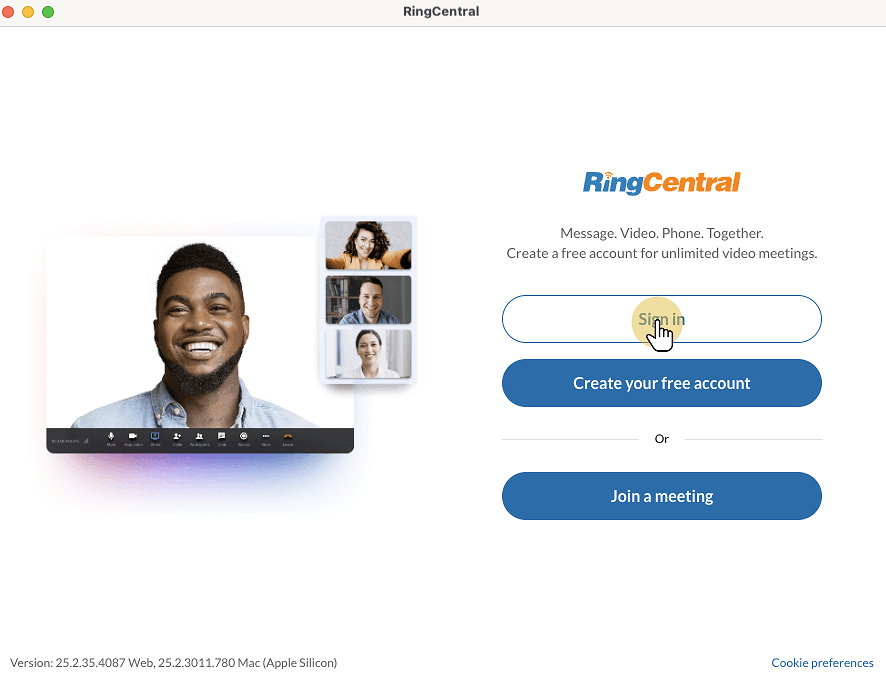This screenshot has width=886, height=684.
Task: Click the green full-screen window button
Action: coord(48,12)
